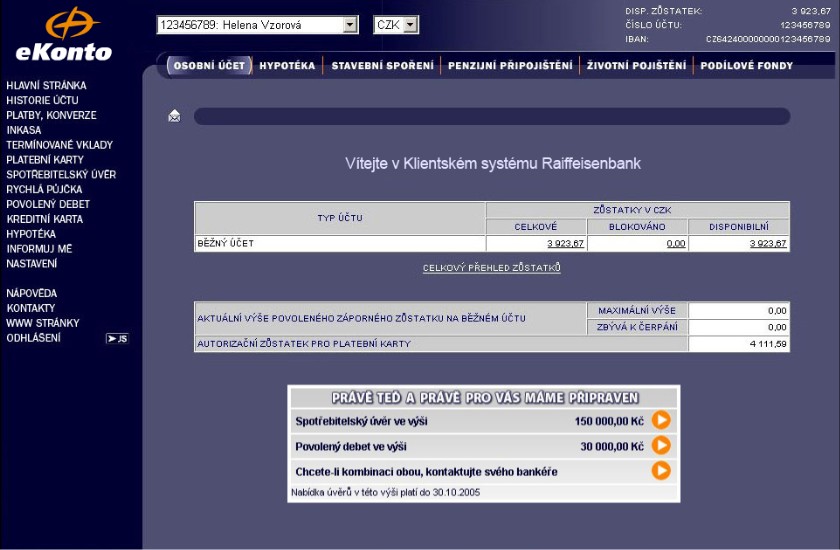Click Vítejte v Klientském systému Raiffeisenbank heading

click(x=493, y=163)
